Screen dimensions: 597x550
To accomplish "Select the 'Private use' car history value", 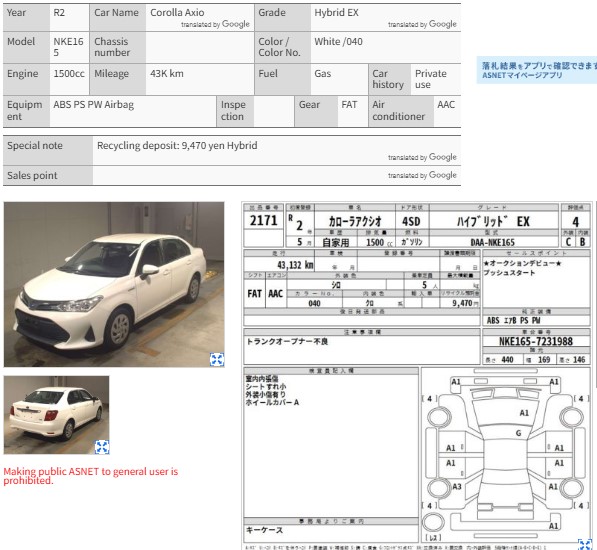I will point(431,79).
